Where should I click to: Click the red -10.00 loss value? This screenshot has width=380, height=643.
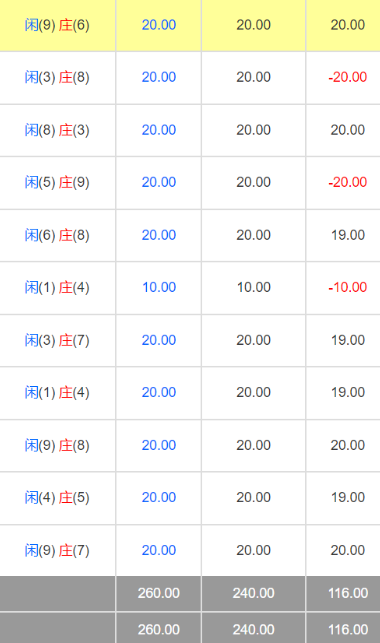348,287
